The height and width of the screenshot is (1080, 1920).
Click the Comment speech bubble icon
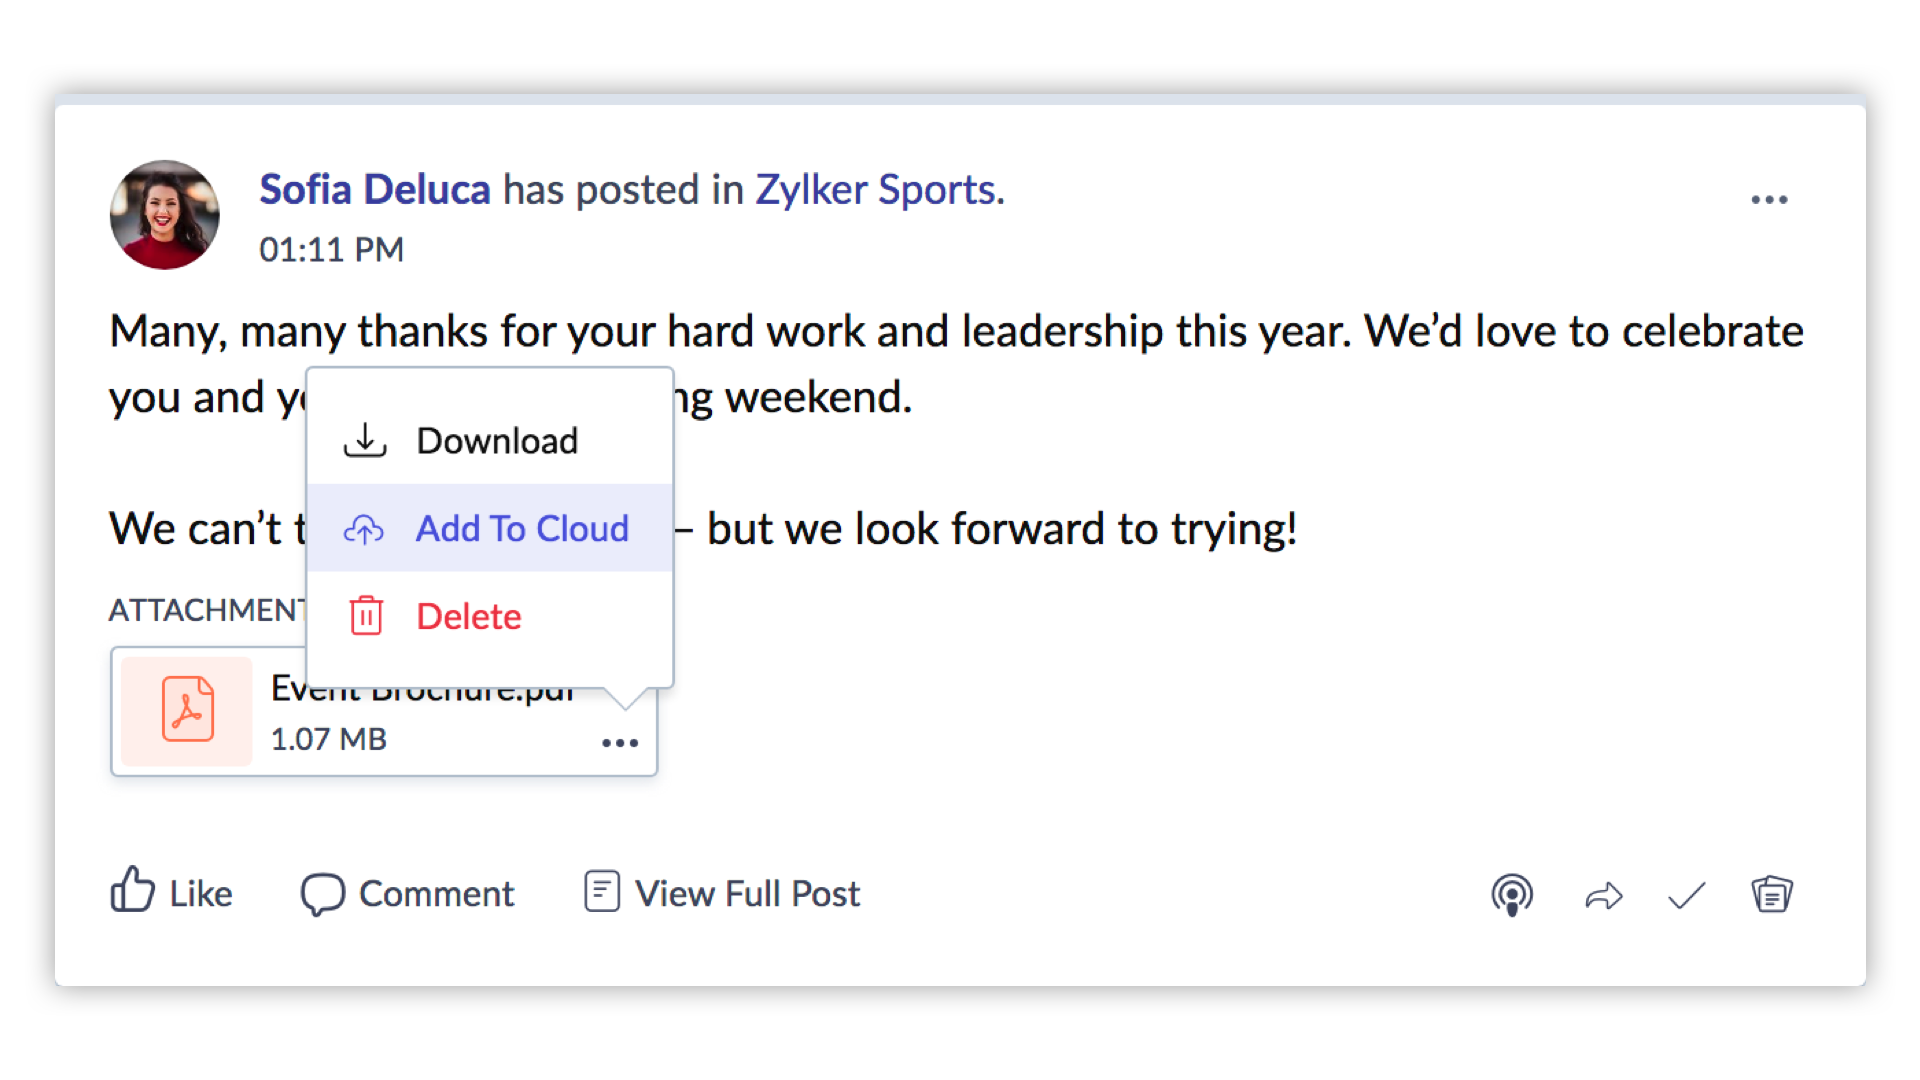(x=322, y=894)
